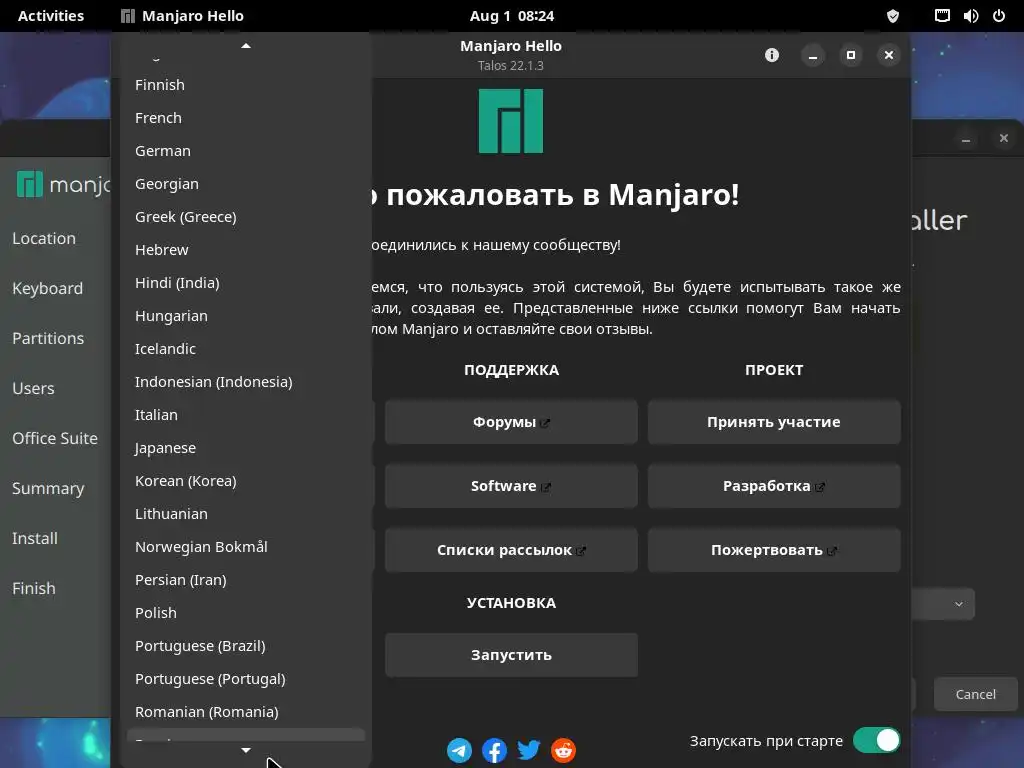The image size is (1024, 768).
Task: Click the scroll-down arrow of language list
Action: (246, 750)
